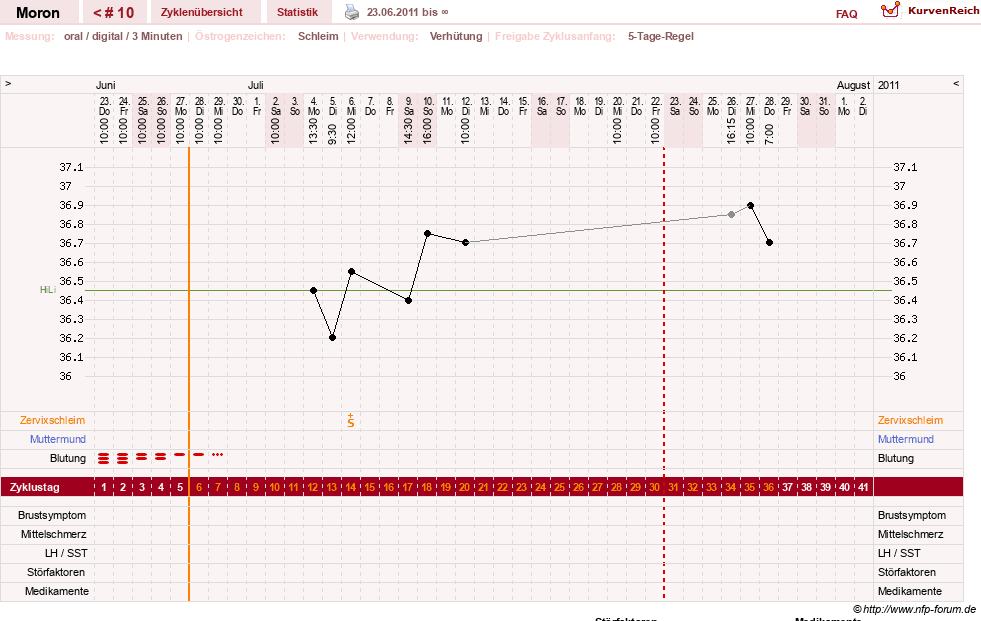Click right Zervixschleim row label
Screen dimensions: 981x621
point(910,420)
